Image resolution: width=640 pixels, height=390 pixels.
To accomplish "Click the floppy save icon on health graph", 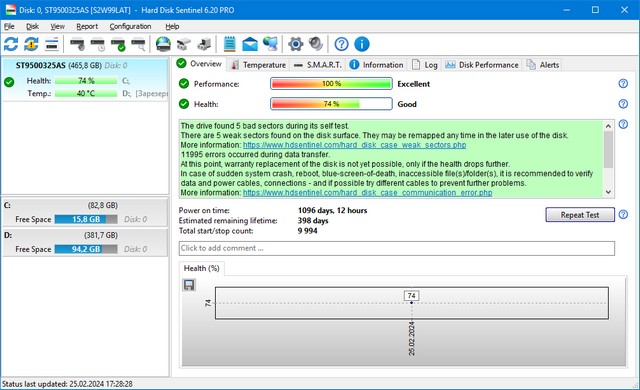I will (x=189, y=285).
